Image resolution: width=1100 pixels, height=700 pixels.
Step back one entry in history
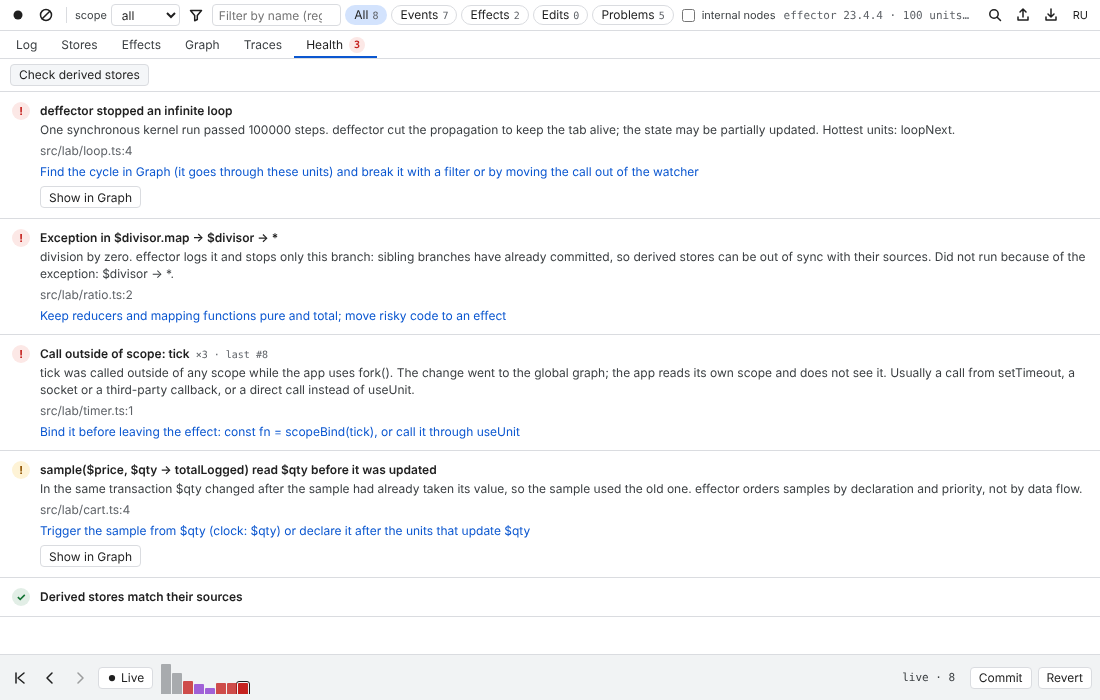coord(50,678)
